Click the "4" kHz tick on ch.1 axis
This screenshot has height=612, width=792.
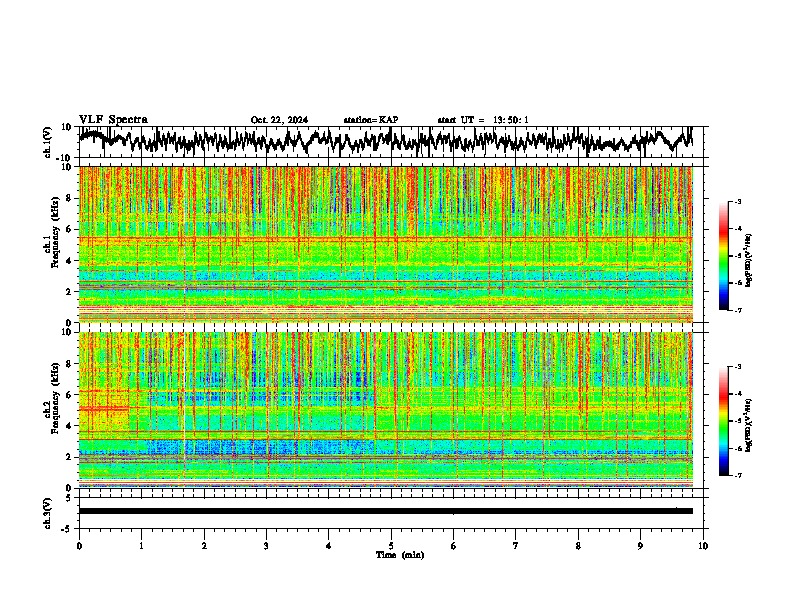(69, 261)
